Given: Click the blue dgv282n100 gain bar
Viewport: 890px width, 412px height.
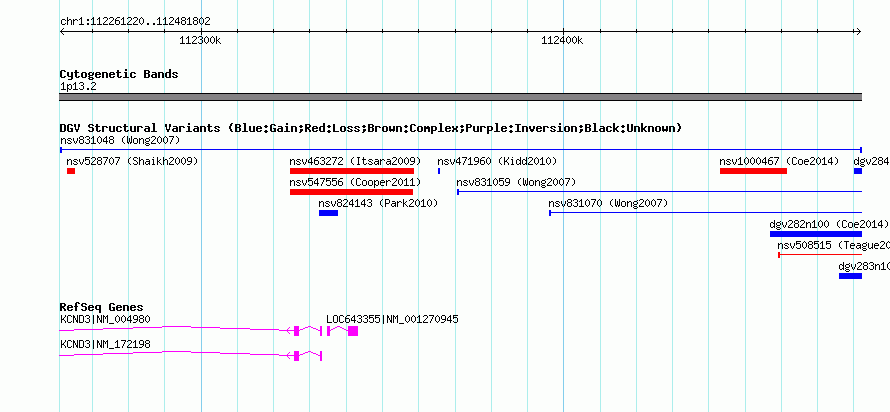Looking at the screenshot, I should [x=816, y=234].
